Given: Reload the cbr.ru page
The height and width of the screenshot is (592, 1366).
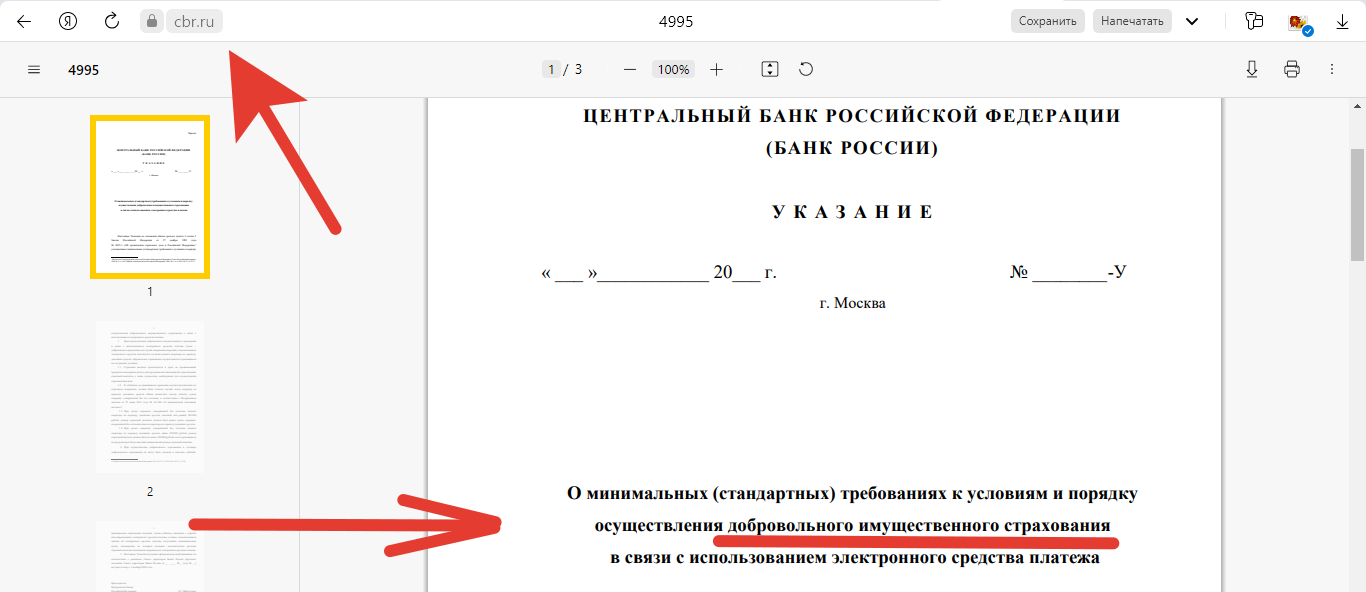Looking at the screenshot, I should point(111,20).
